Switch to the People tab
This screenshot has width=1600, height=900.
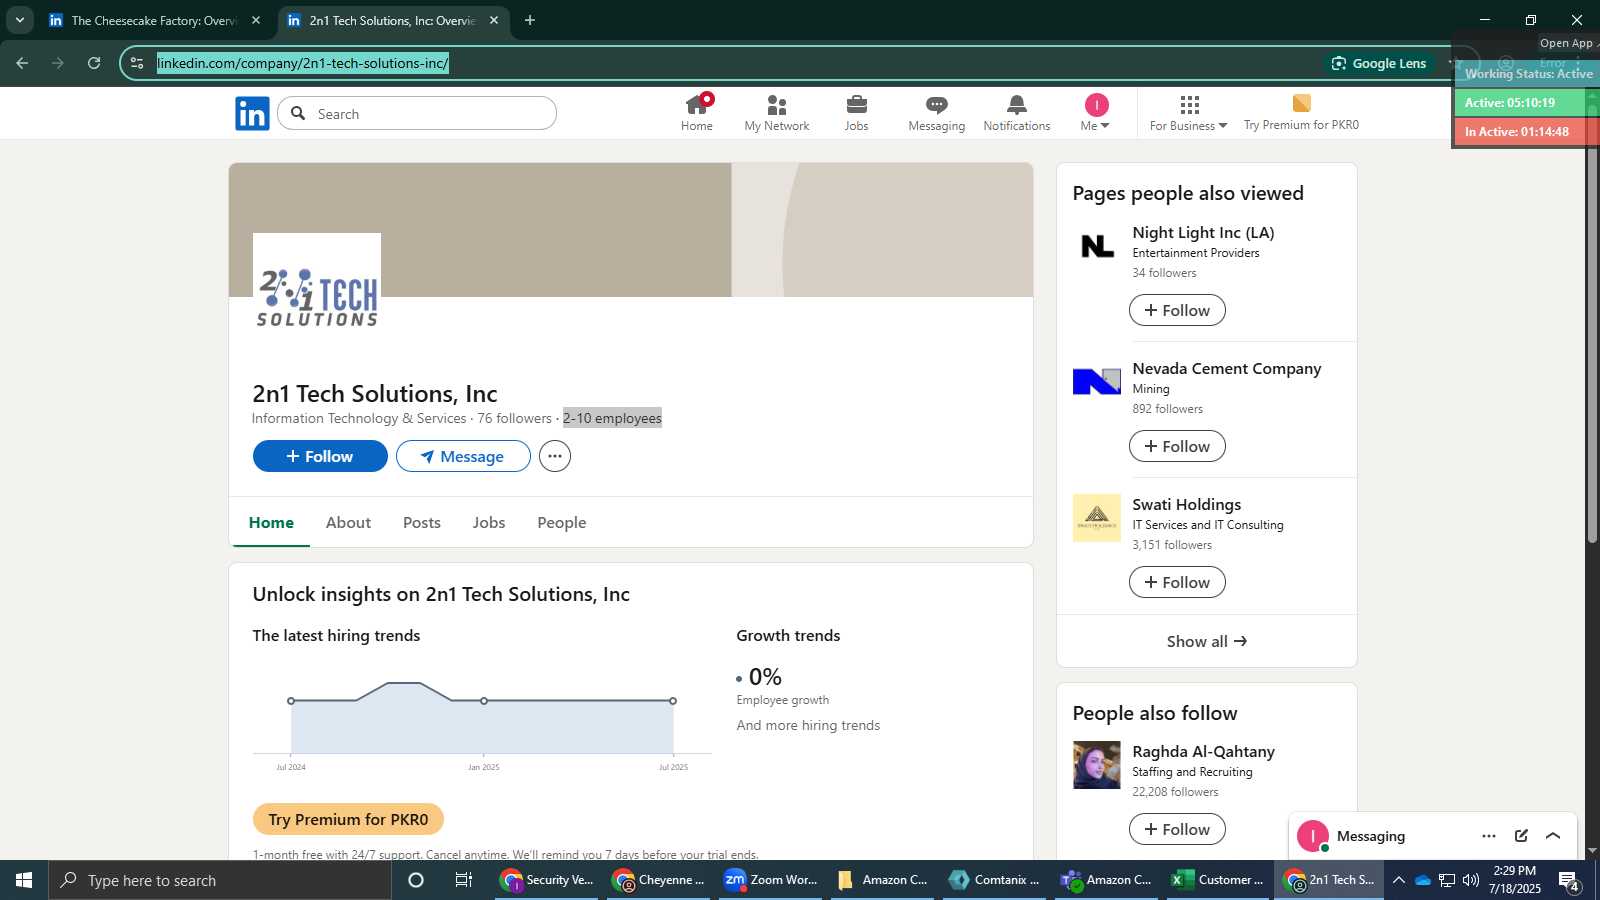562,522
